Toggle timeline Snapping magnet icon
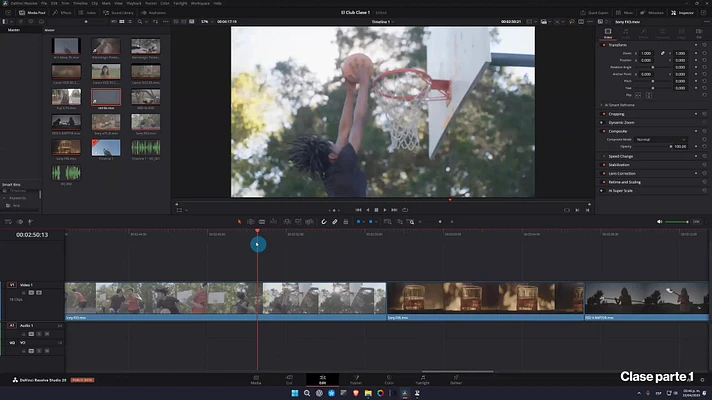This screenshot has height=400, width=712. coord(324,222)
